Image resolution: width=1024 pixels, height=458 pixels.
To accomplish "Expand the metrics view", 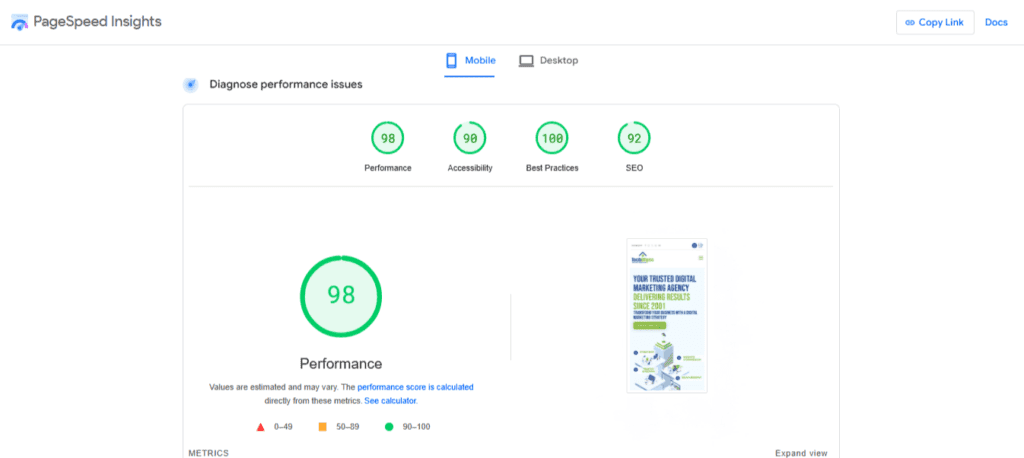I will point(801,453).
